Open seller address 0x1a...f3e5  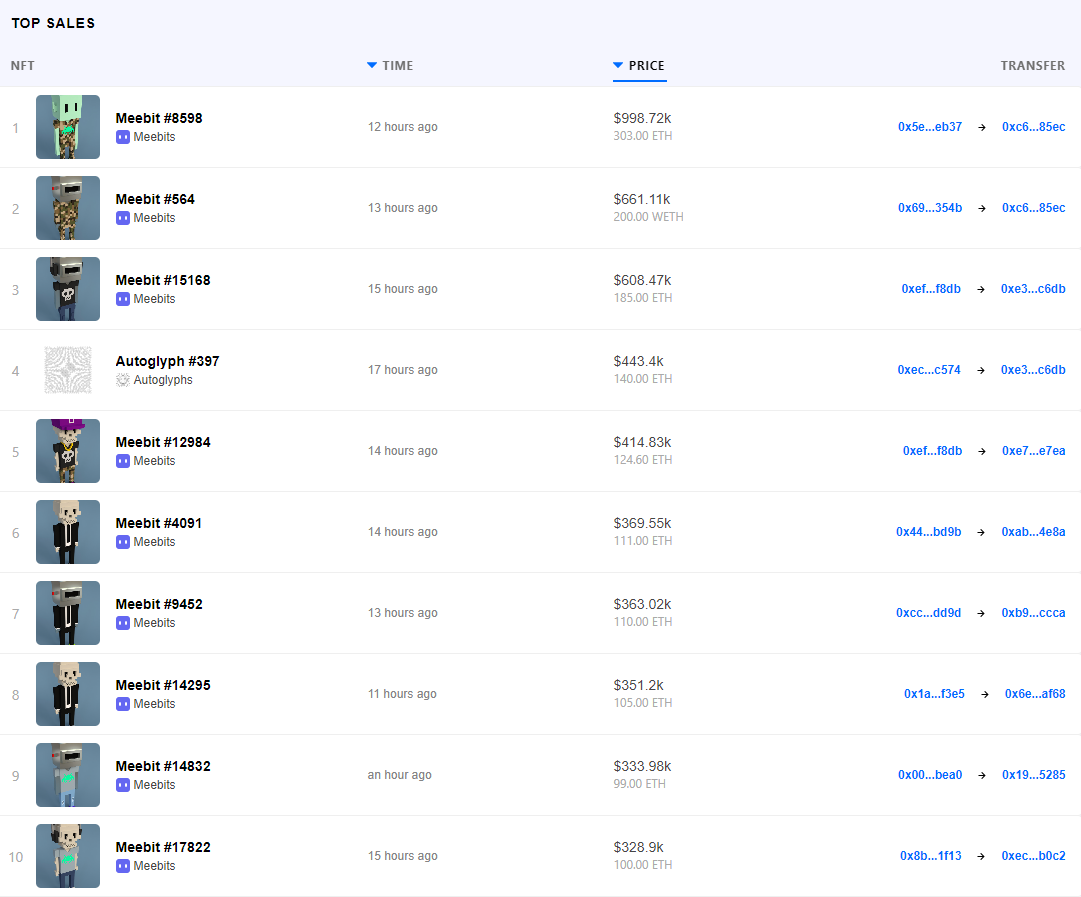click(934, 694)
